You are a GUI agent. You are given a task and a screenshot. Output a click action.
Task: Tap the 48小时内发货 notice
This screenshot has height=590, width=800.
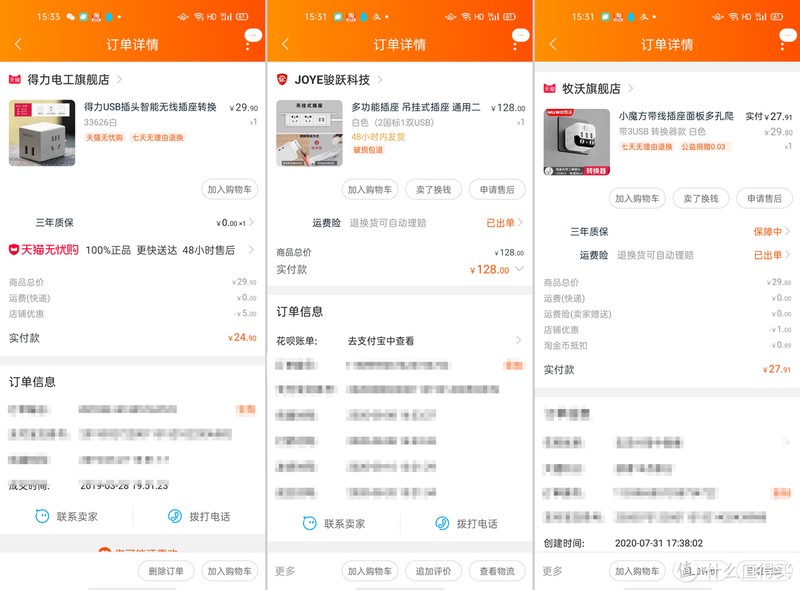click(378, 137)
